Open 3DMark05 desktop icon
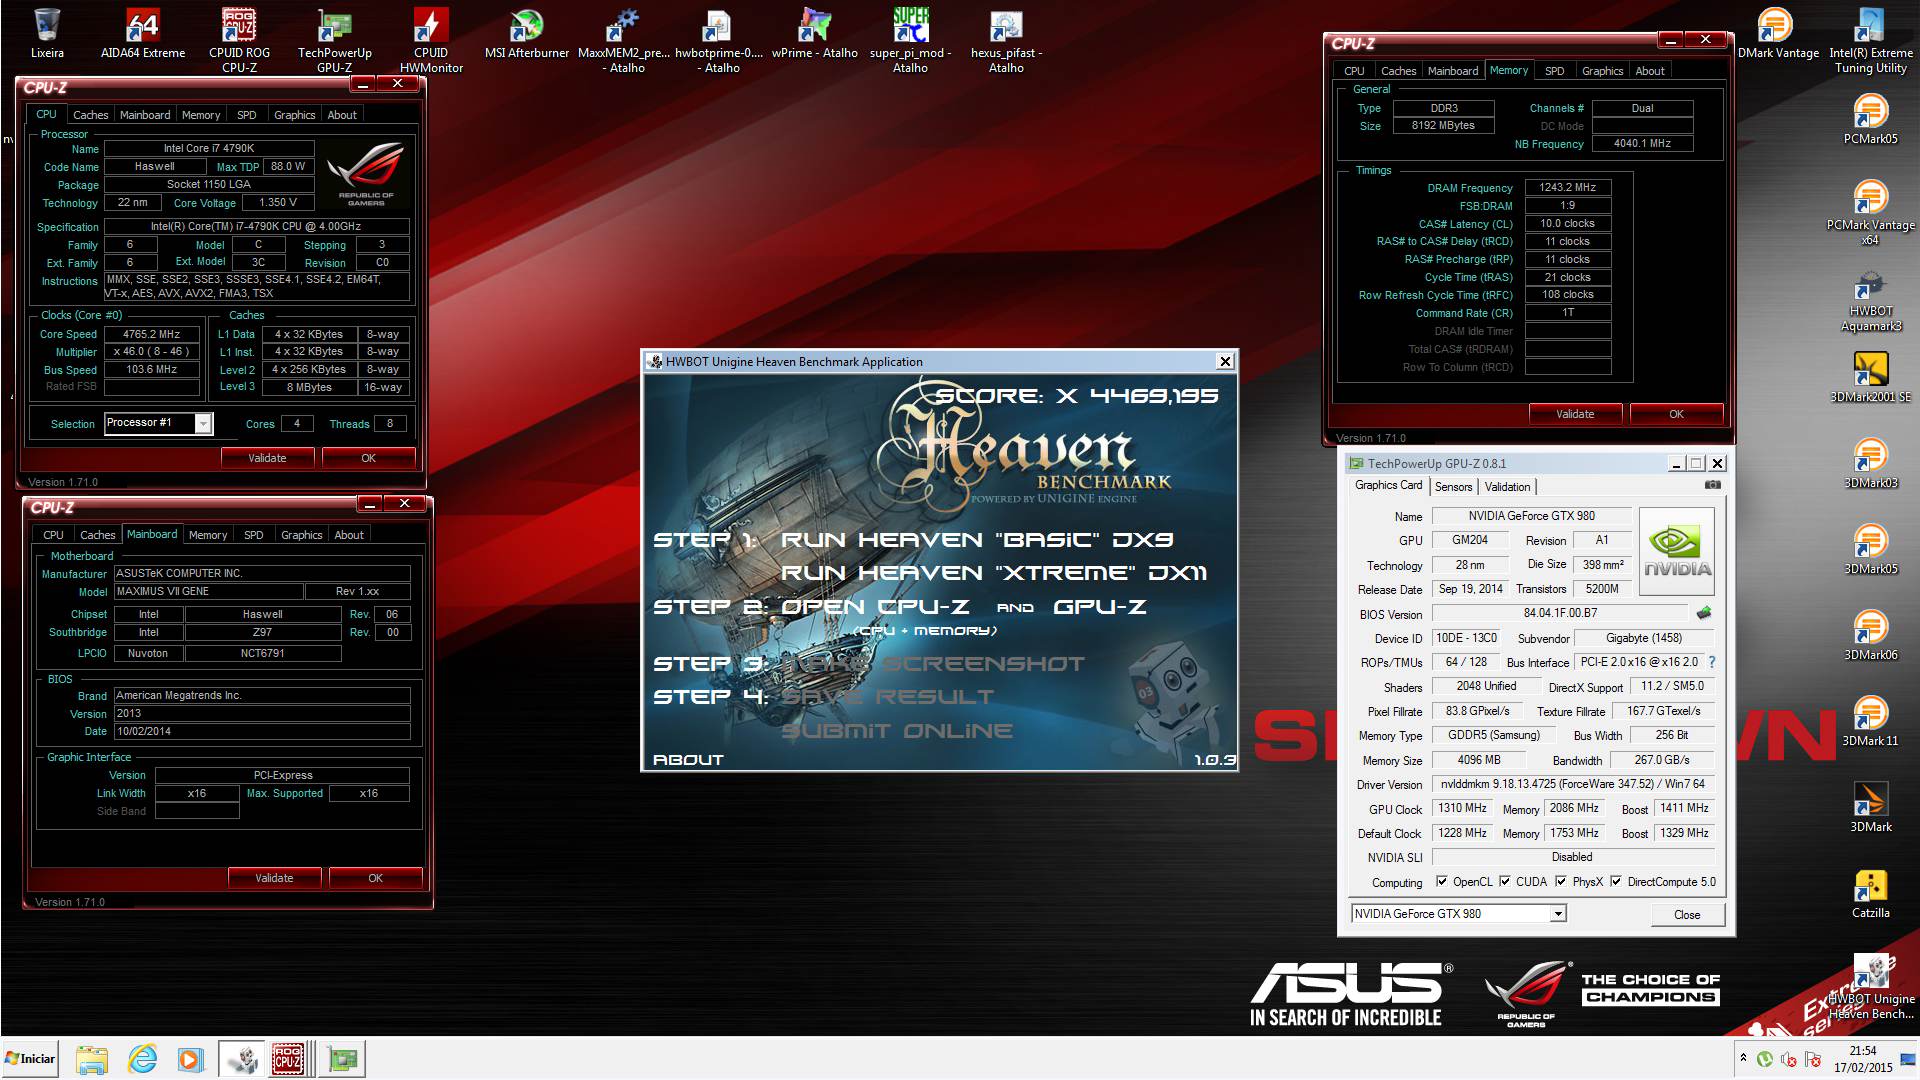 pos(1871,549)
